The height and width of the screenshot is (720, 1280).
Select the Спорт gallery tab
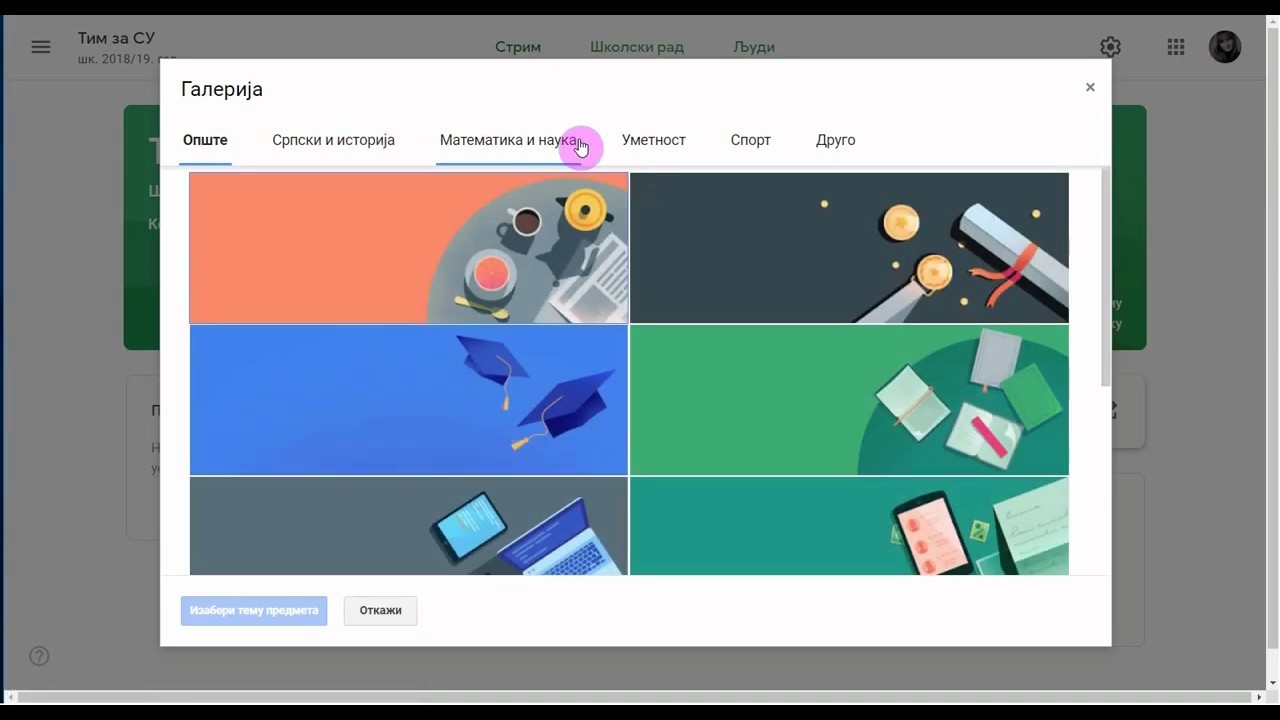click(750, 140)
